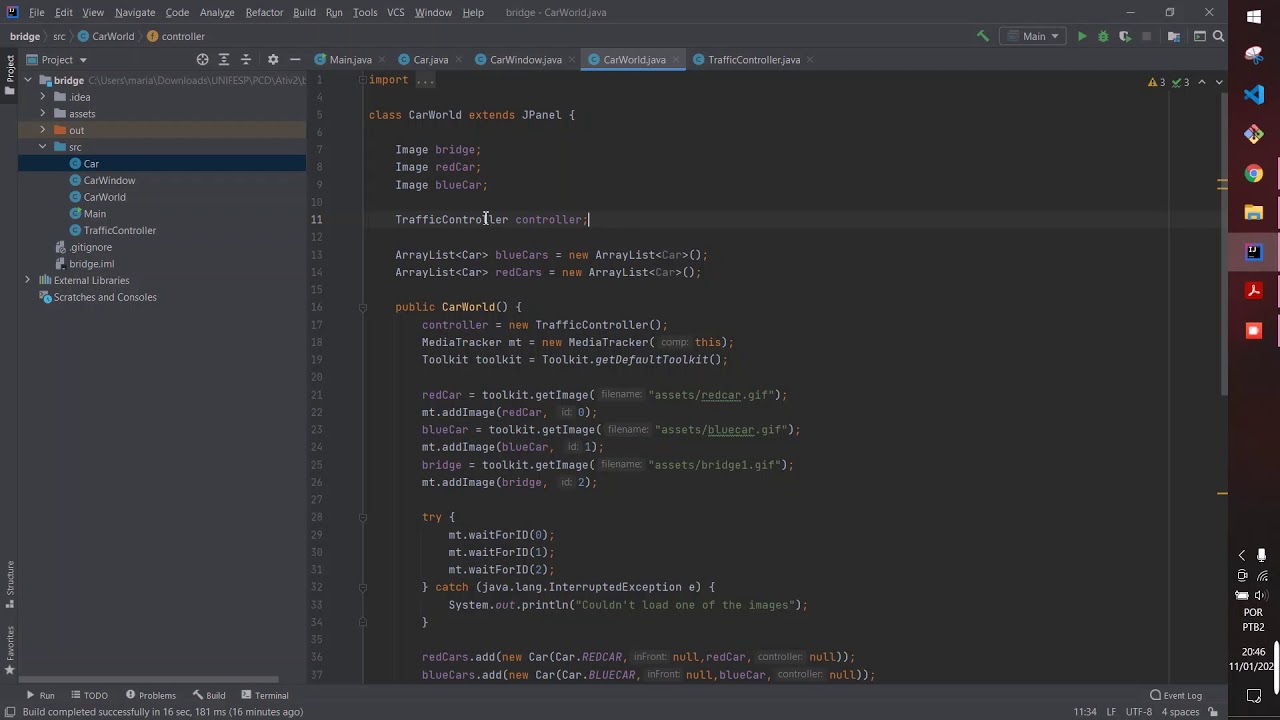1280x720 pixels.
Task: Open the TODO tool window
Action: 88,695
